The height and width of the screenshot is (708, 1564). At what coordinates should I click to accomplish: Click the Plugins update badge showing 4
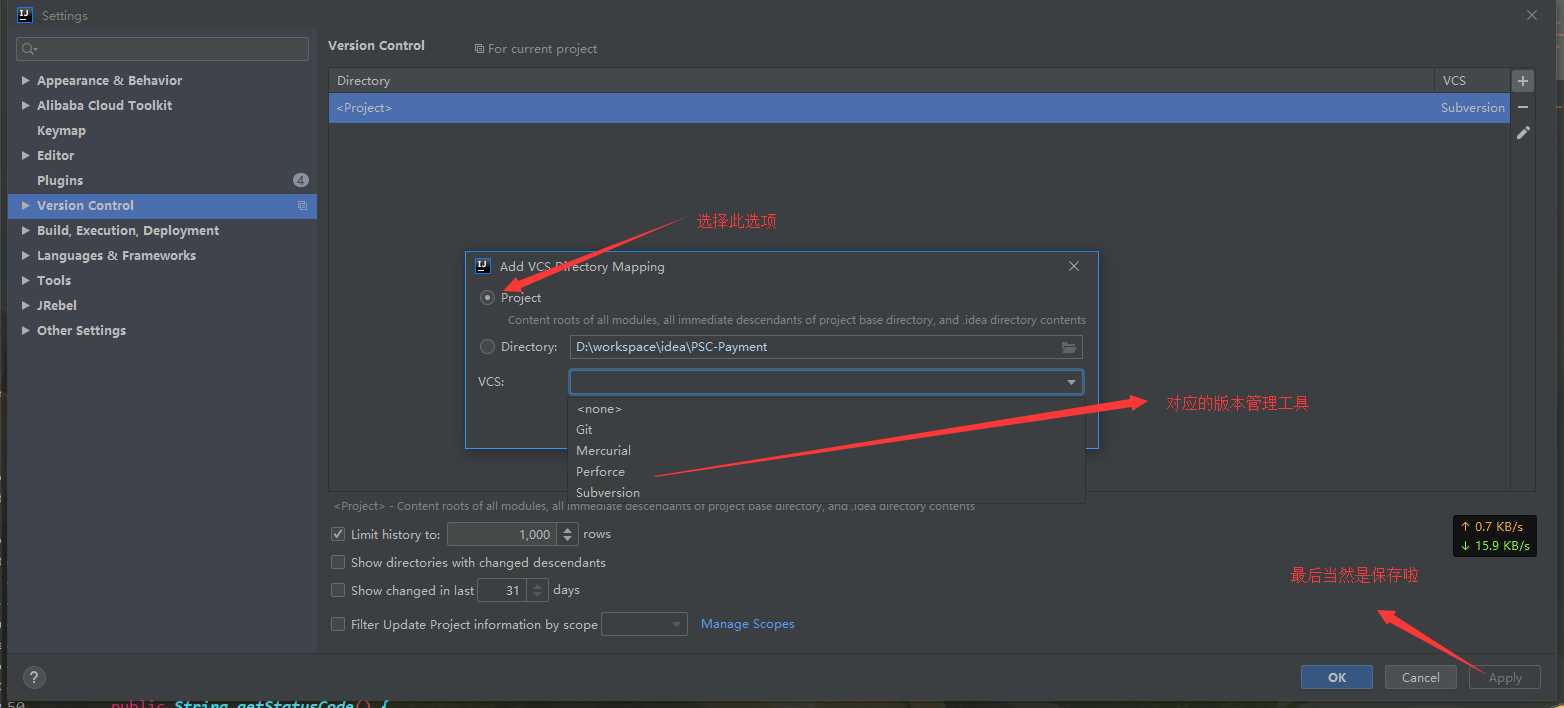pyautogui.click(x=301, y=180)
